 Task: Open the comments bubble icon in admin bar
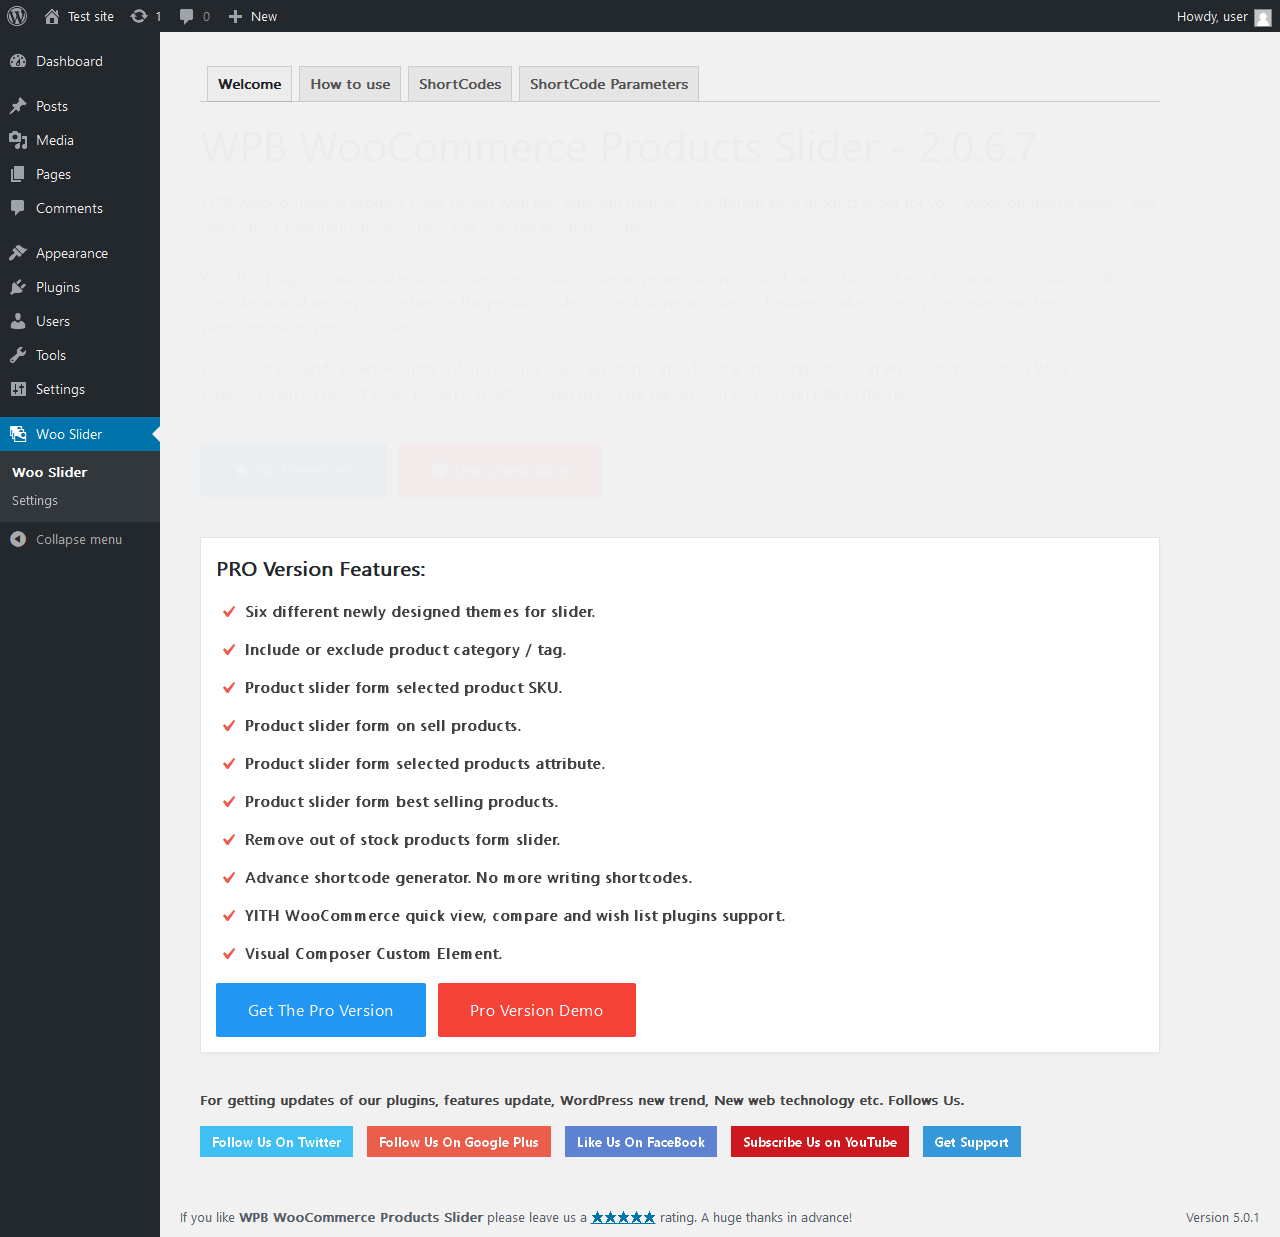[186, 16]
